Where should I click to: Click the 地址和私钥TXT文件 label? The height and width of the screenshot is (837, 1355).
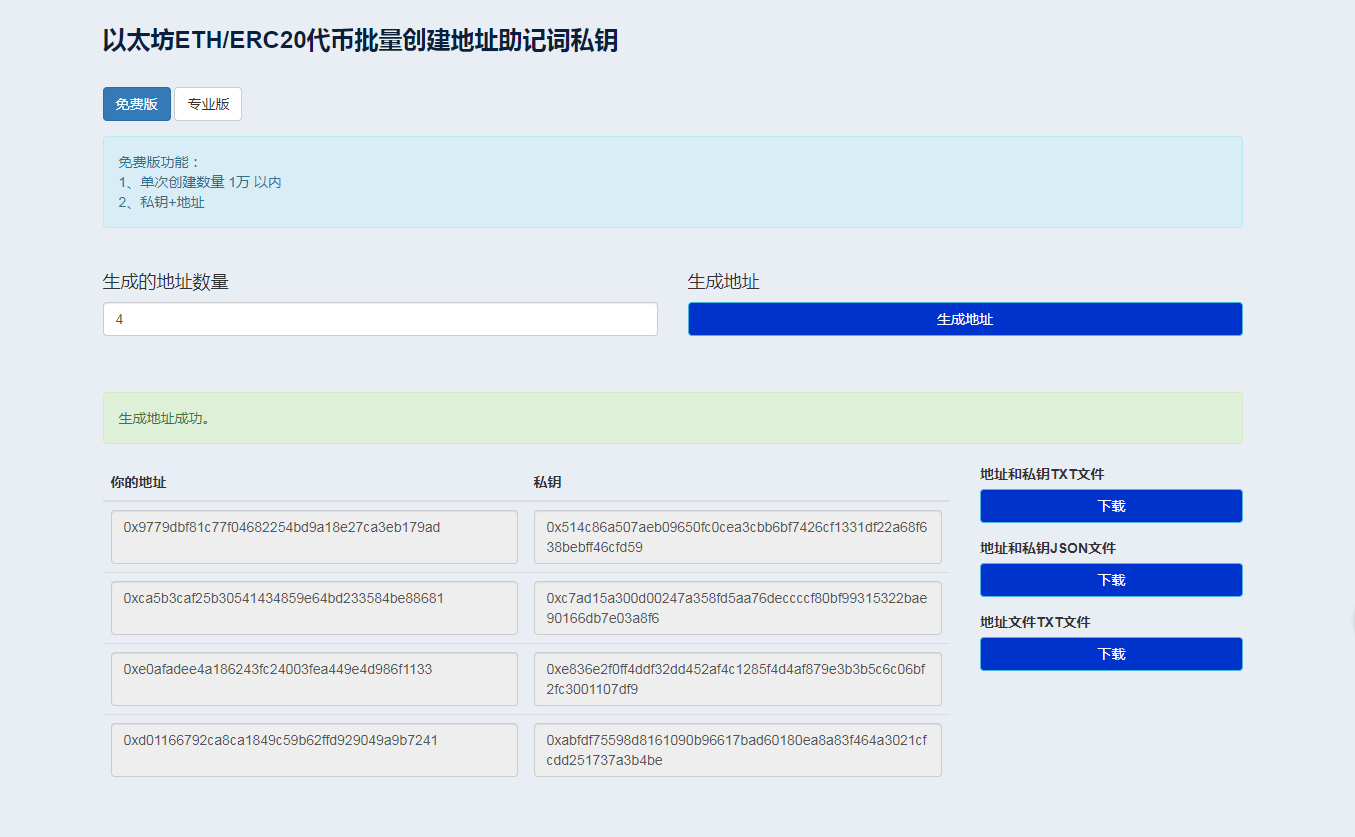pyautogui.click(x=1042, y=474)
